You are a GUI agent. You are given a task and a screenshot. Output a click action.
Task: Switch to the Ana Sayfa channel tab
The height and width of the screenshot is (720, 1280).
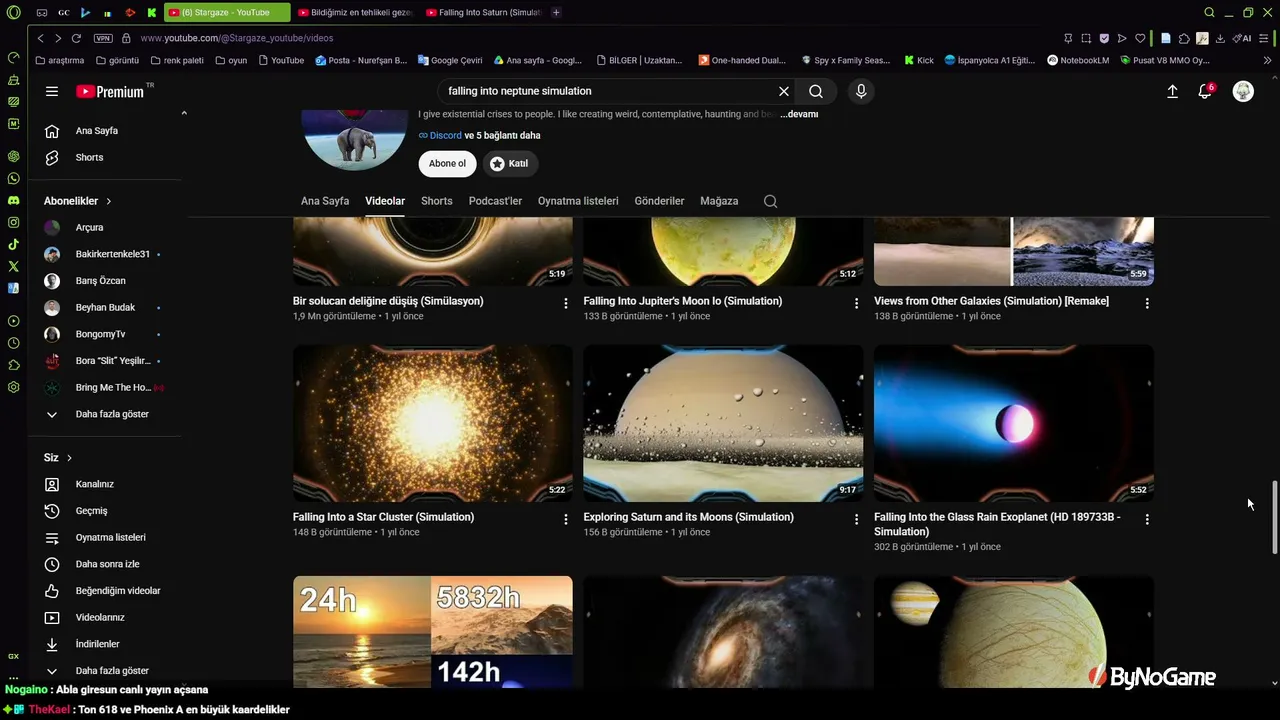coord(325,201)
